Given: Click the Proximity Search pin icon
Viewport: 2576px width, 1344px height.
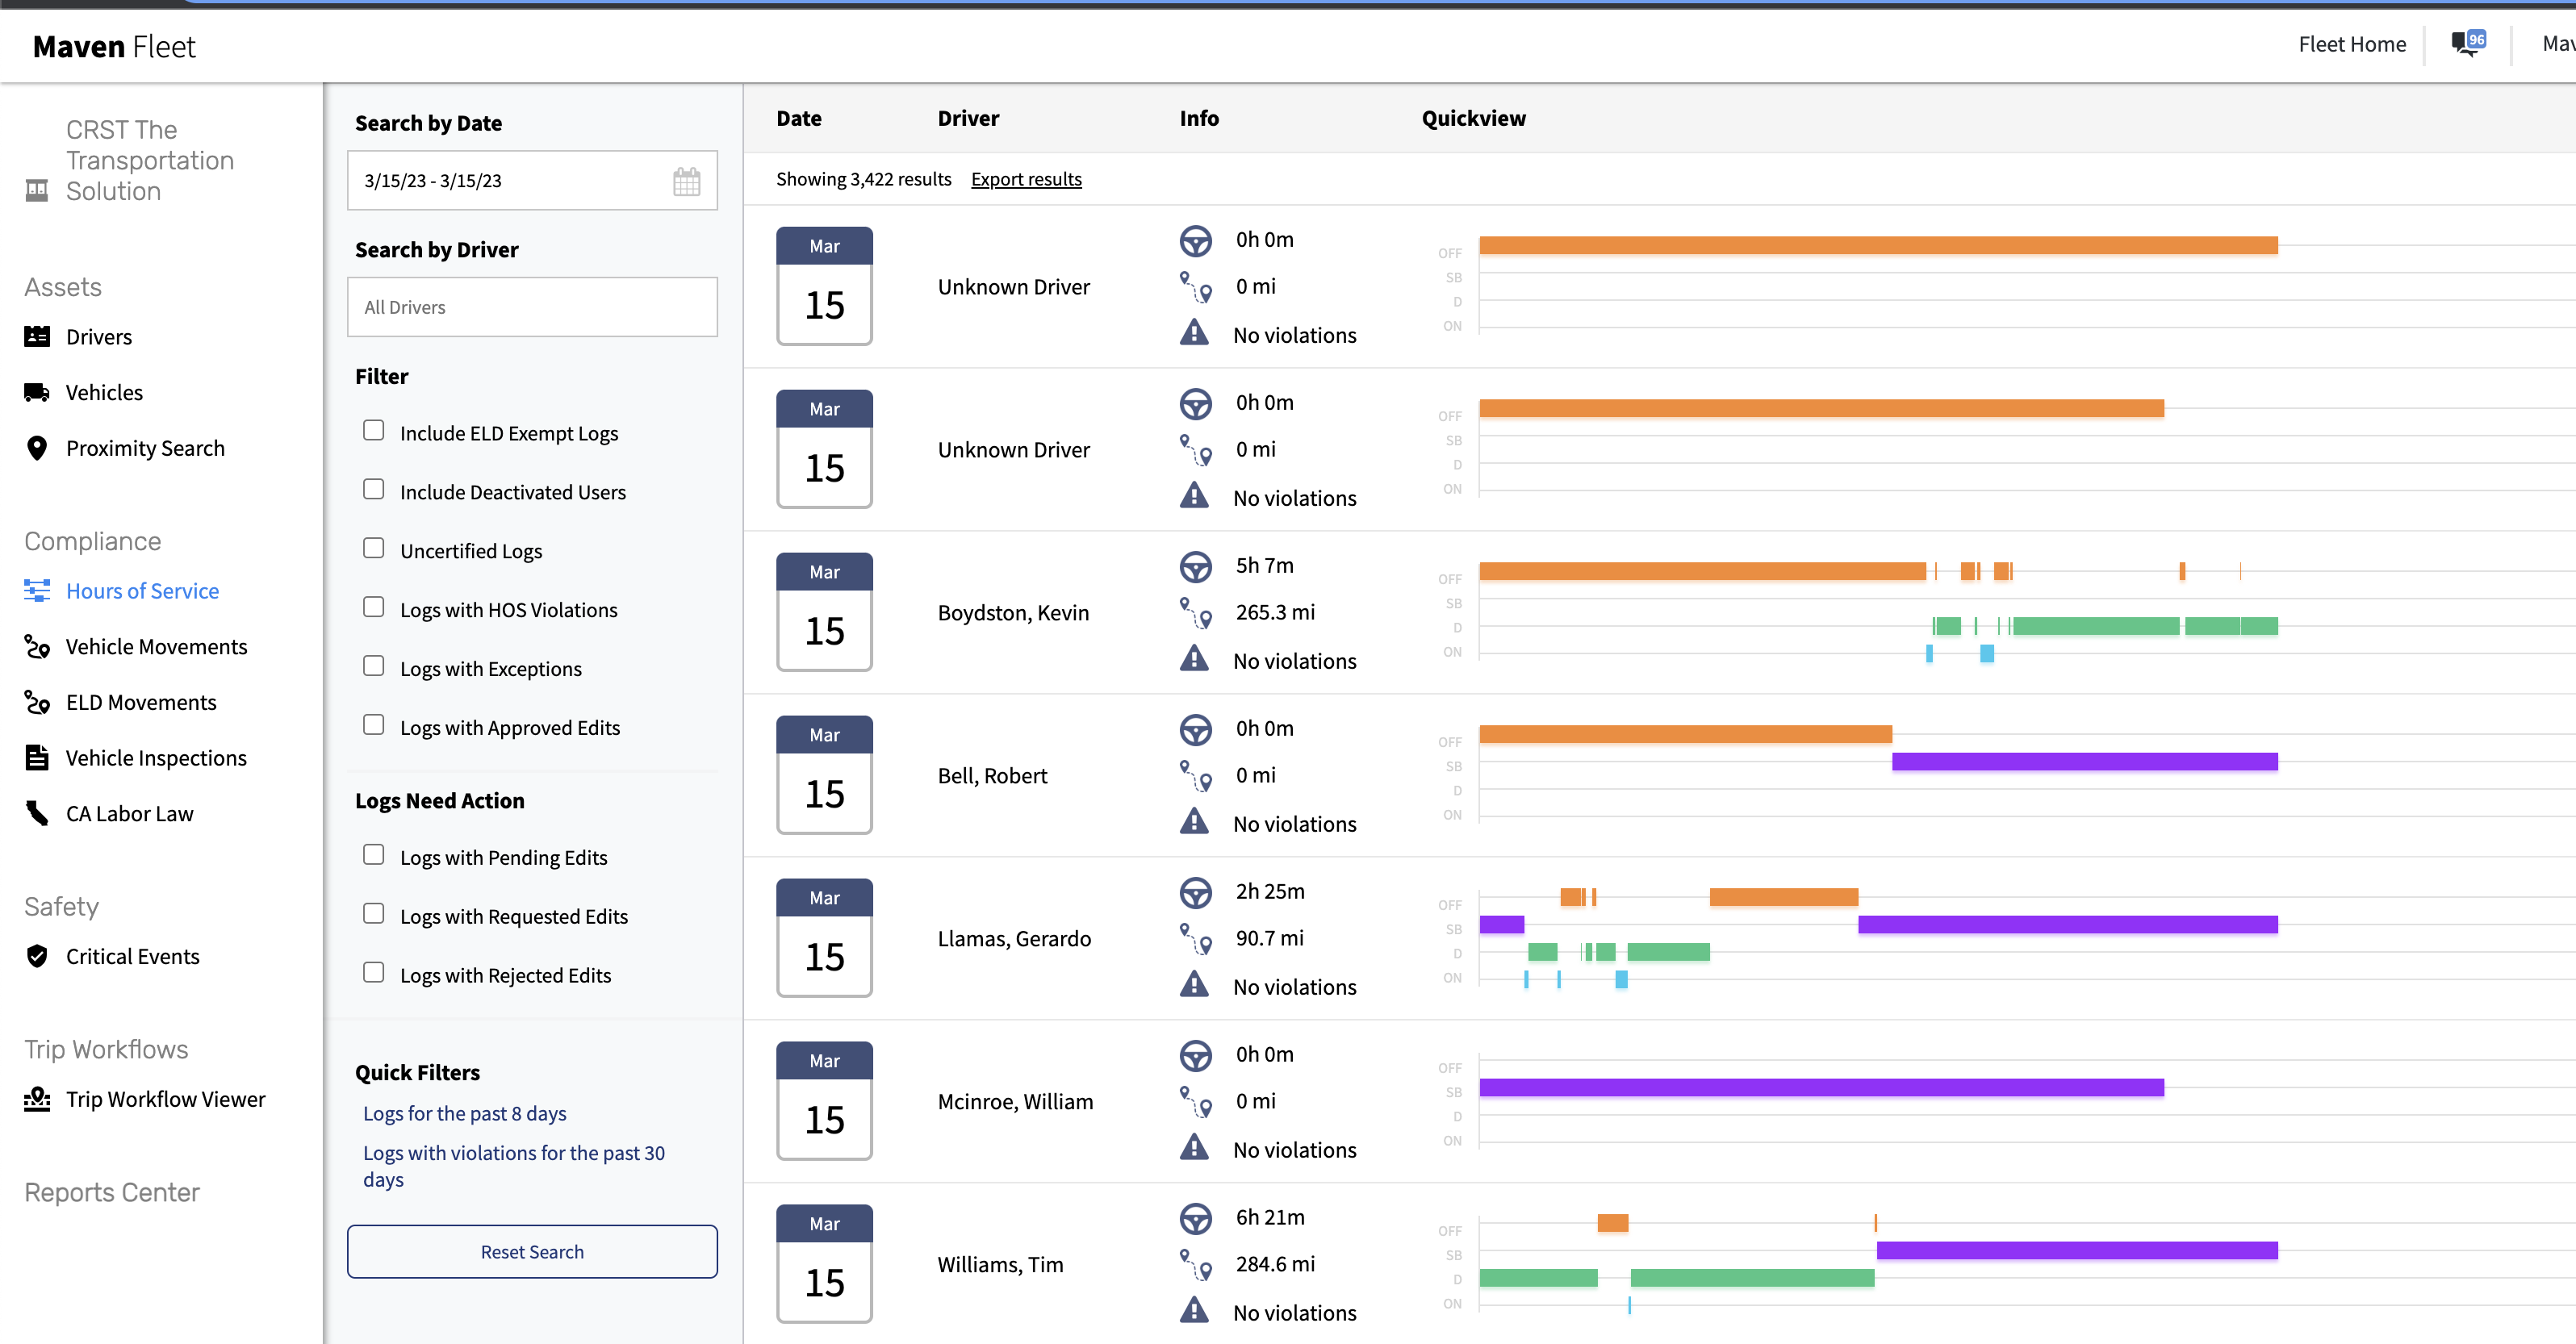Looking at the screenshot, I should pos(37,448).
